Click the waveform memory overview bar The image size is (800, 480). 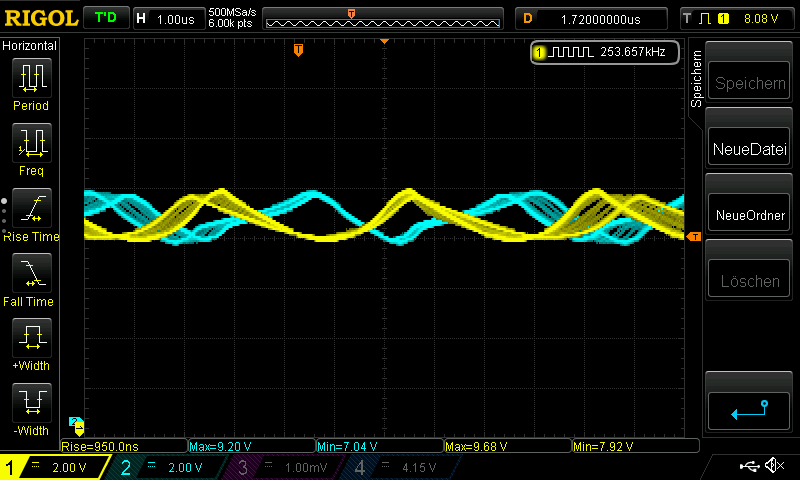click(383, 19)
